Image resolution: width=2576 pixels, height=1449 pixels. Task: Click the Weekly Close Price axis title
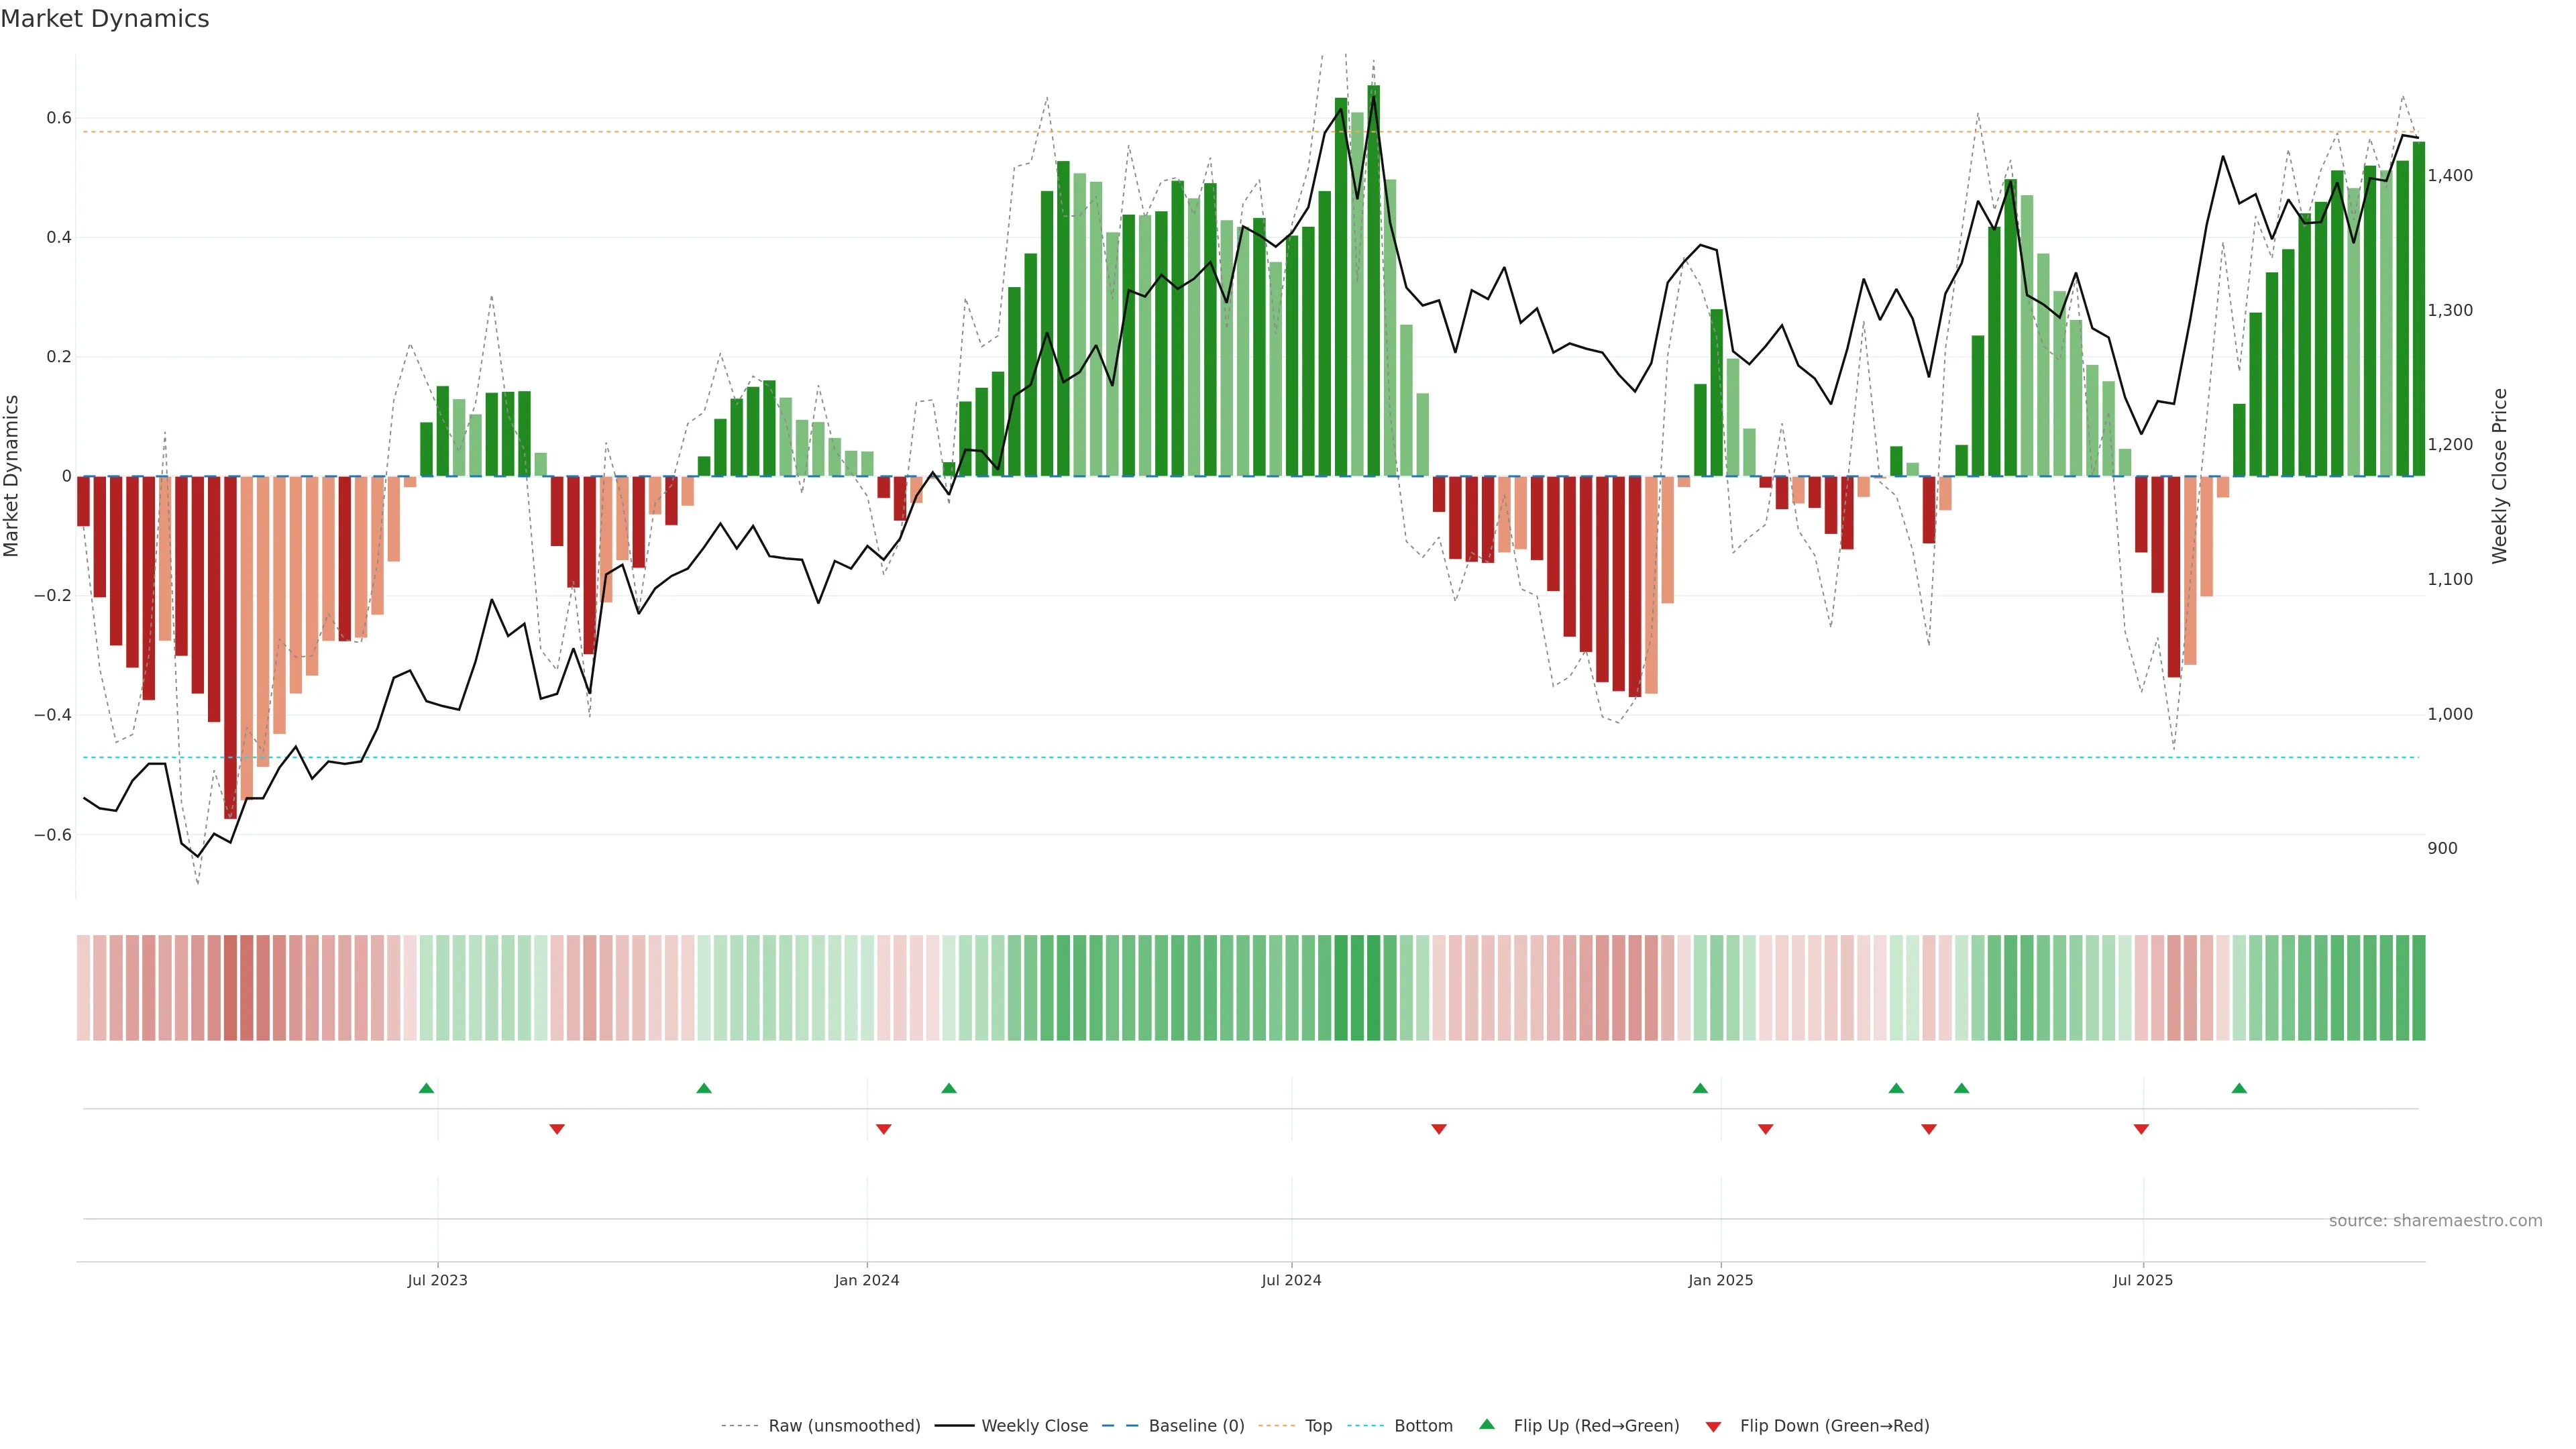coord(2500,476)
